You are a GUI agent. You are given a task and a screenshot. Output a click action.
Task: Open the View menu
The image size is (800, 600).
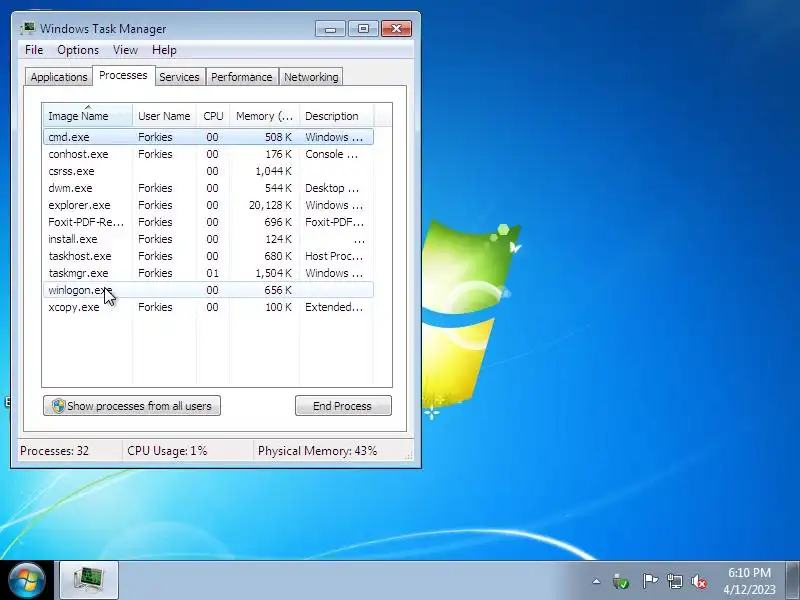(126, 50)
